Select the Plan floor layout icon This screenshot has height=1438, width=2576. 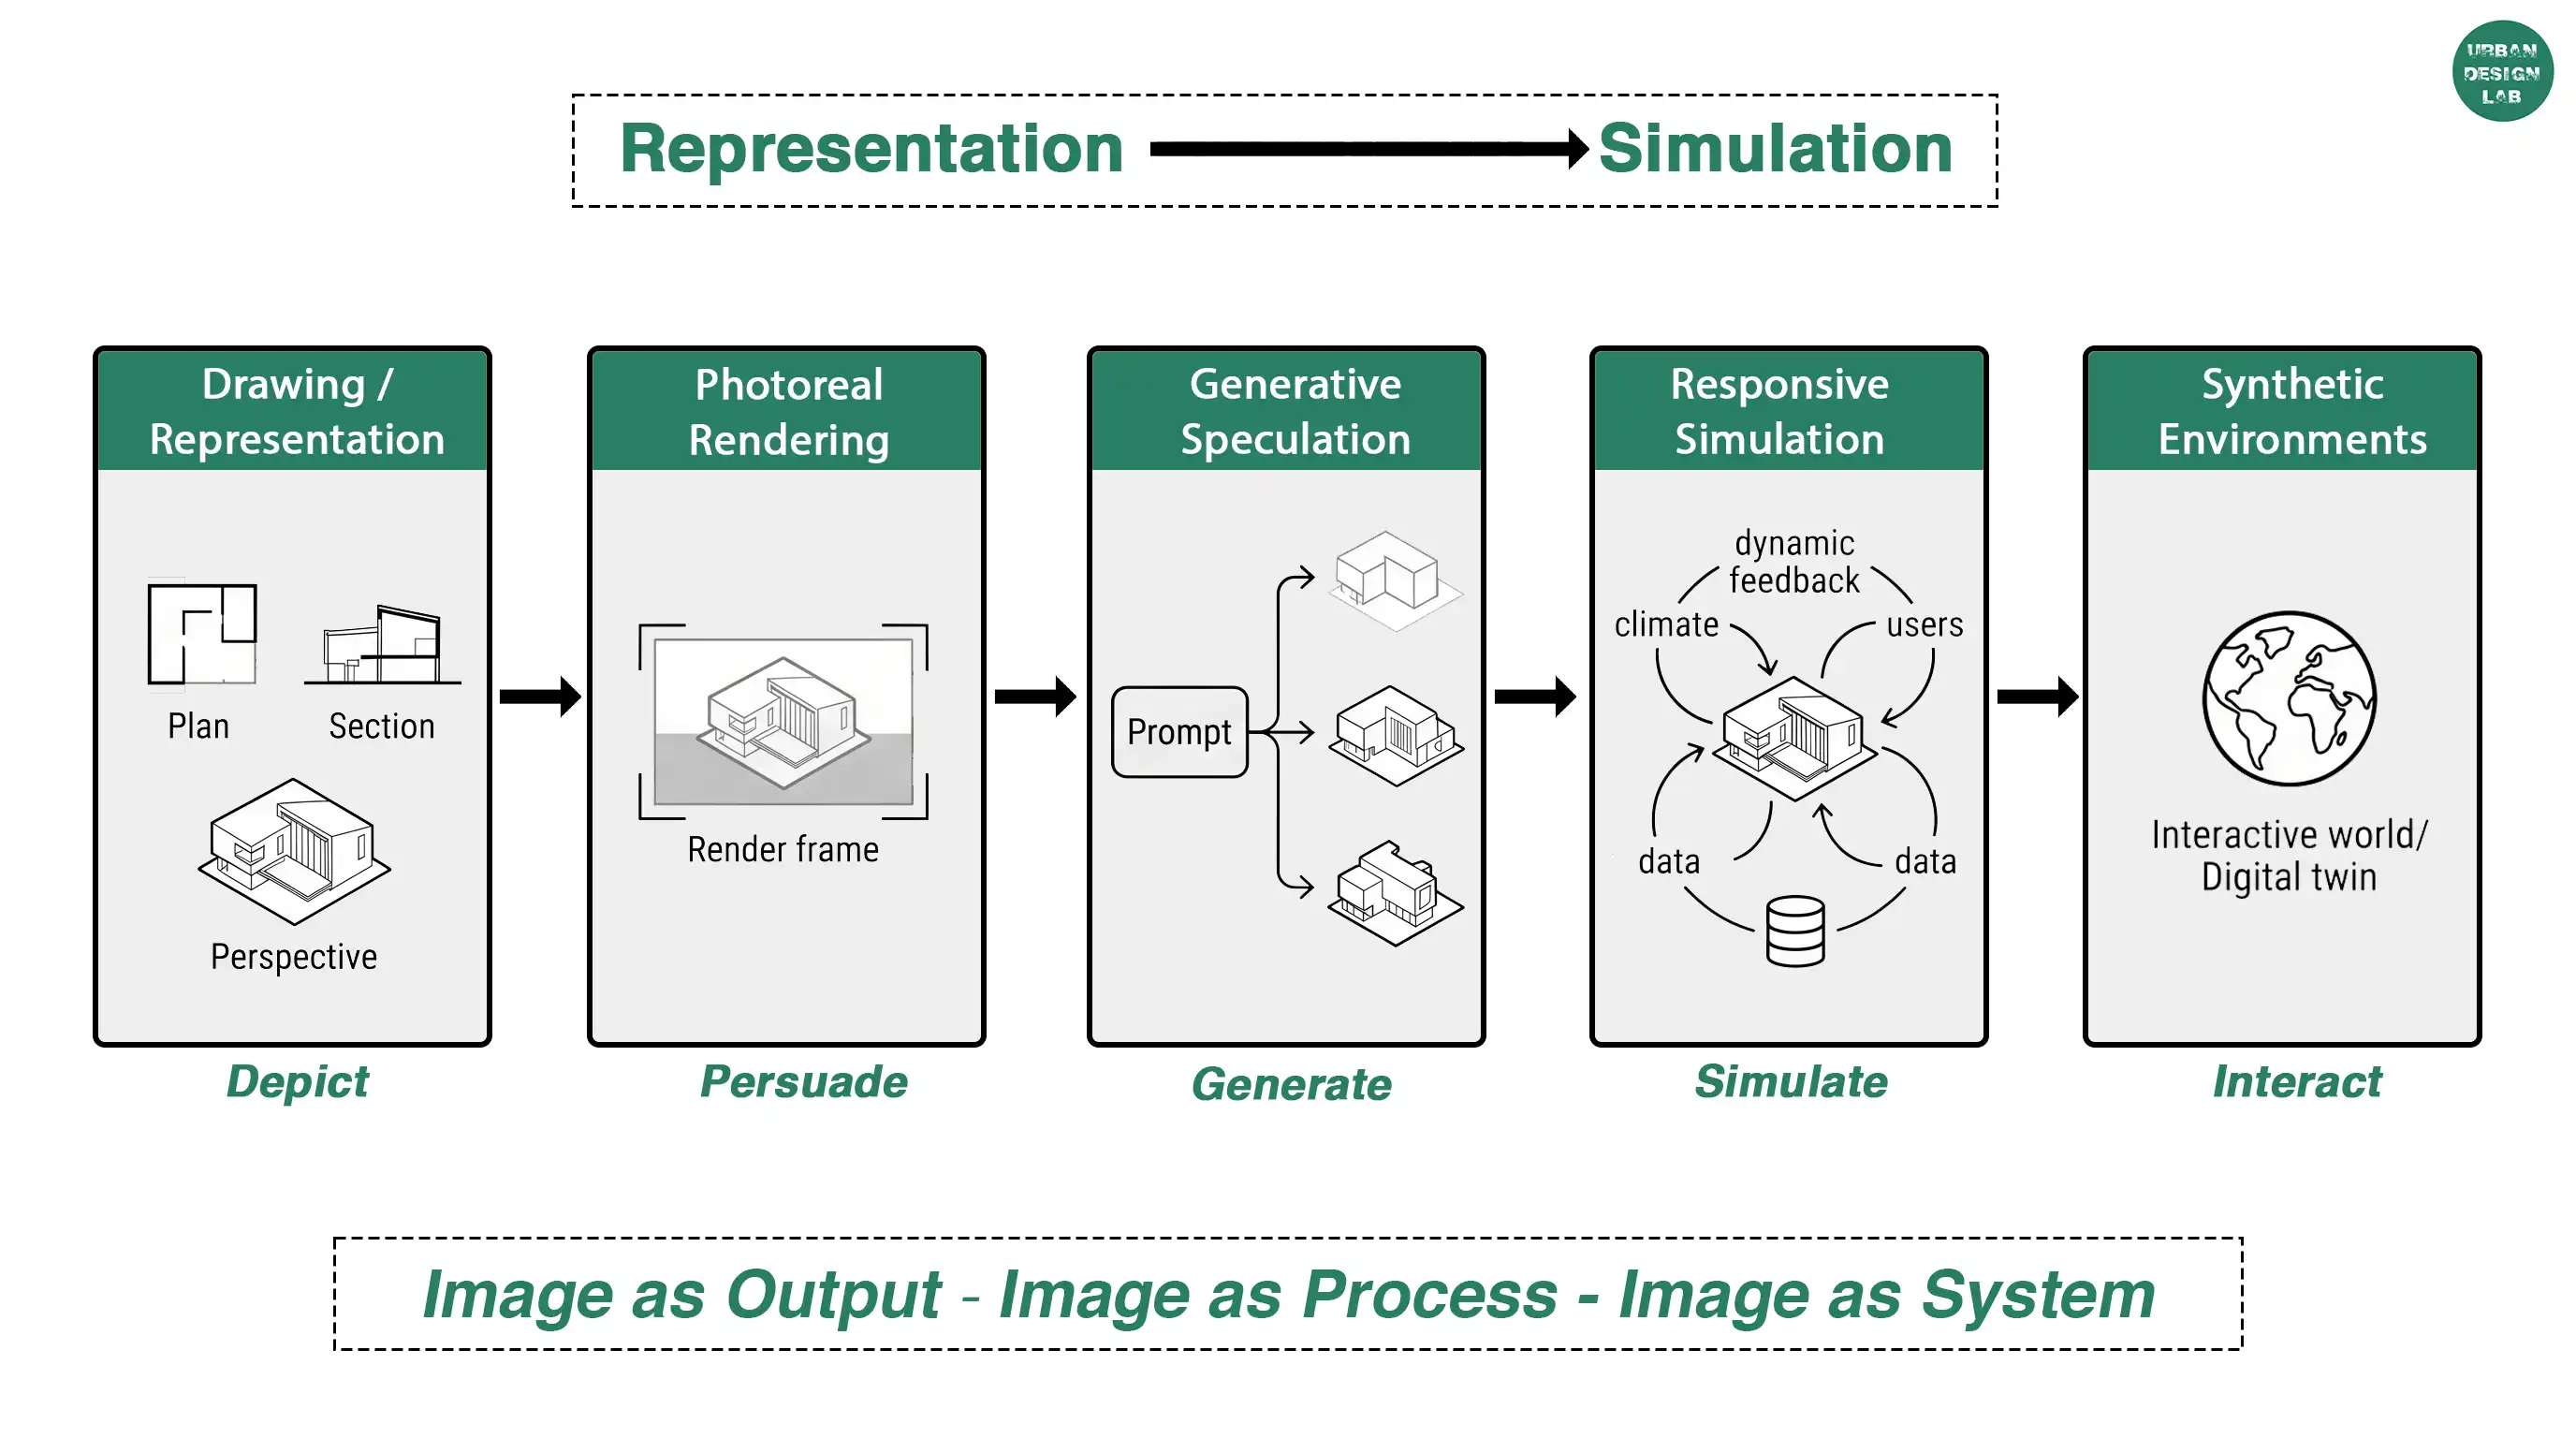[202, 633]
